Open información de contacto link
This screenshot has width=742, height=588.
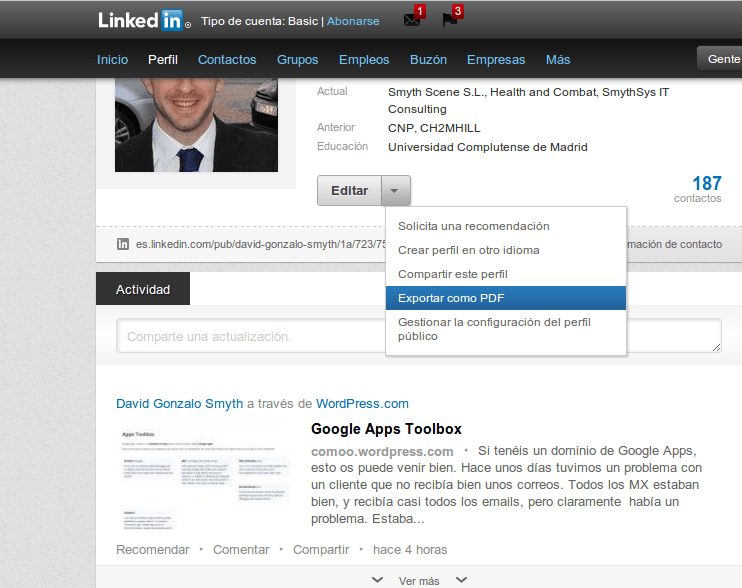click(x=674, y=244)
